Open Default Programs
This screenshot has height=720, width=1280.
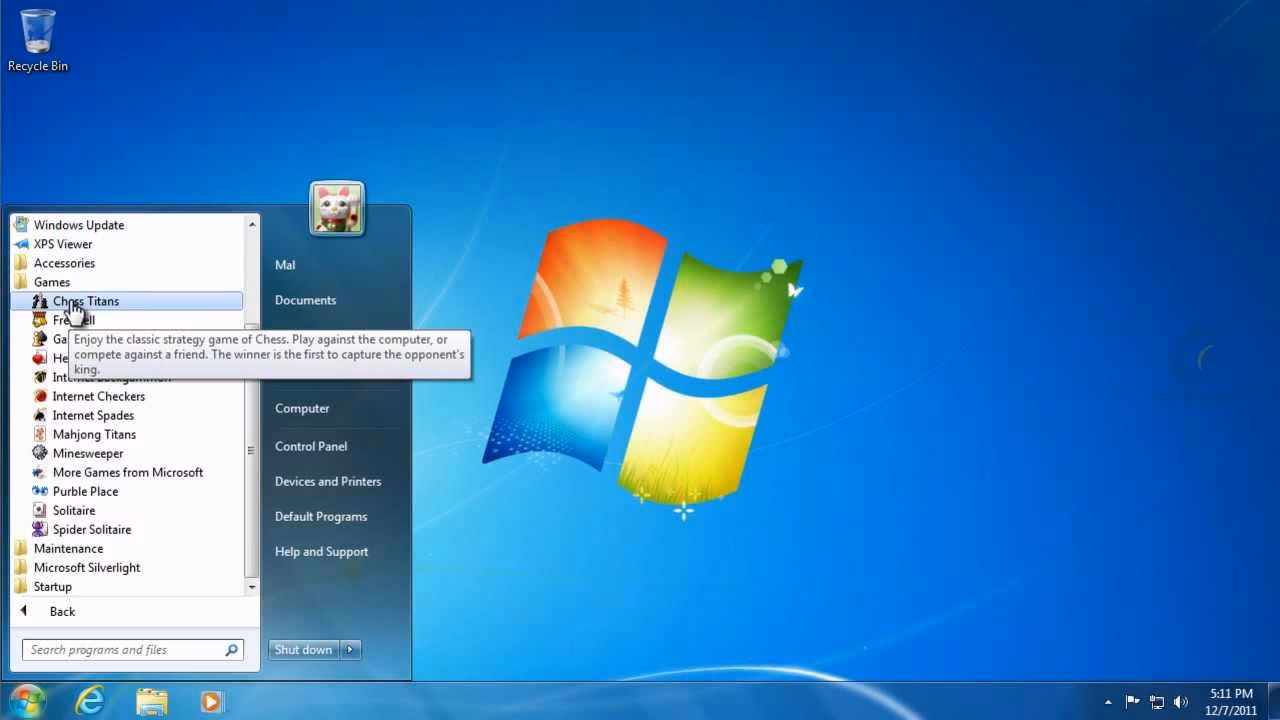point(321,516)
